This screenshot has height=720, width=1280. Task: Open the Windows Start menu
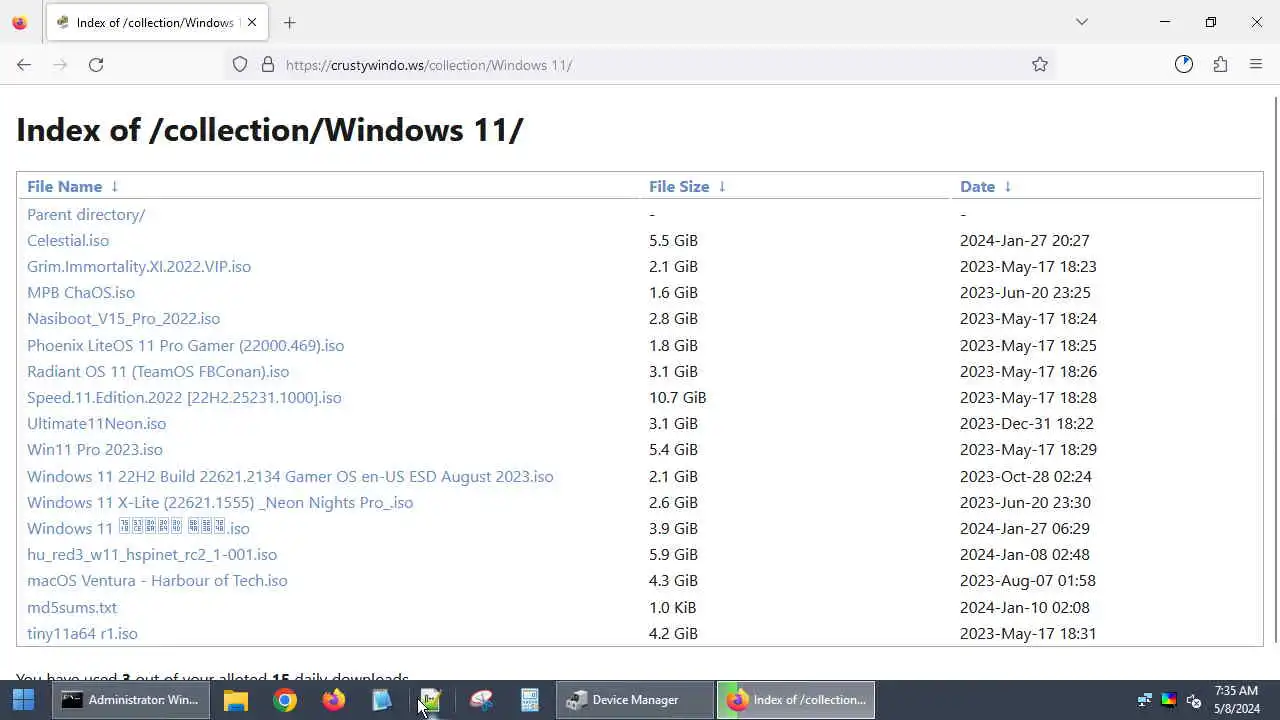pyautogui.click(x=24, y=700)
